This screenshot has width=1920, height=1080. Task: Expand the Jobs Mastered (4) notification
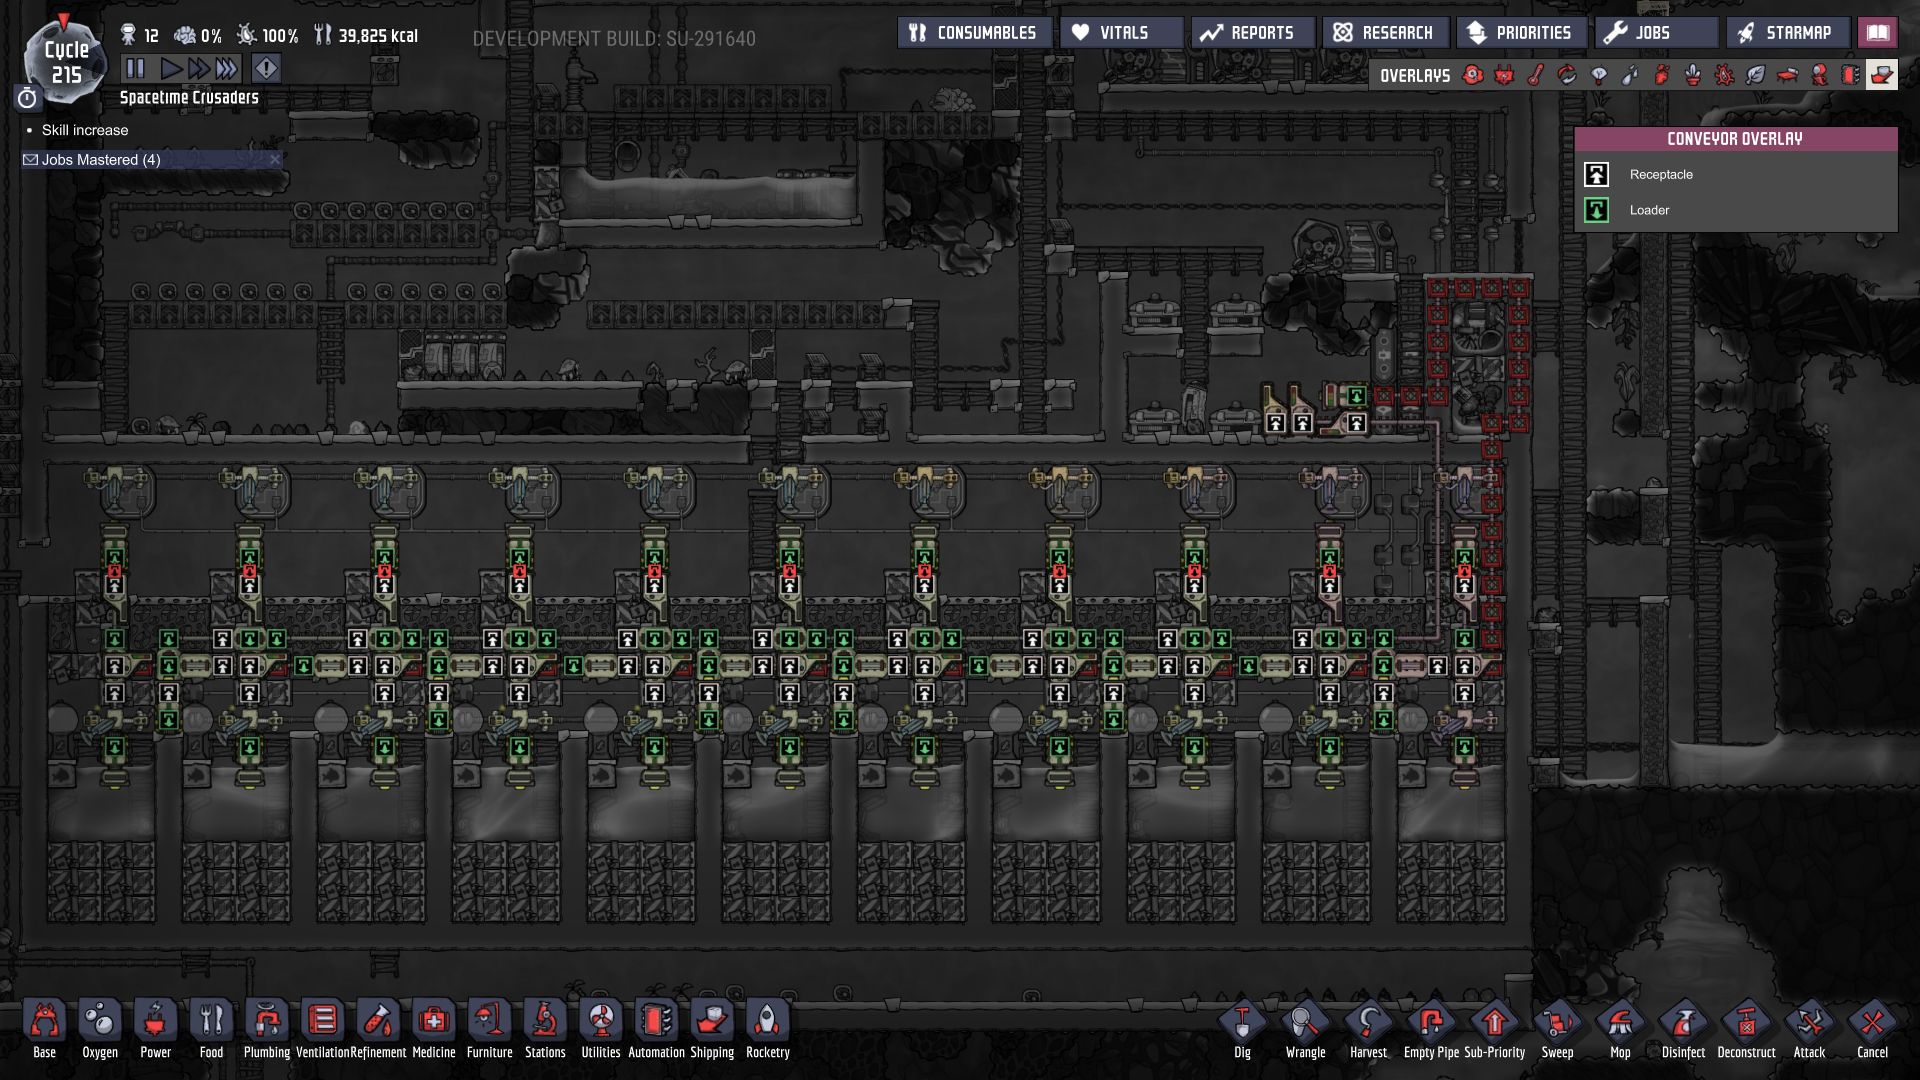100,160
